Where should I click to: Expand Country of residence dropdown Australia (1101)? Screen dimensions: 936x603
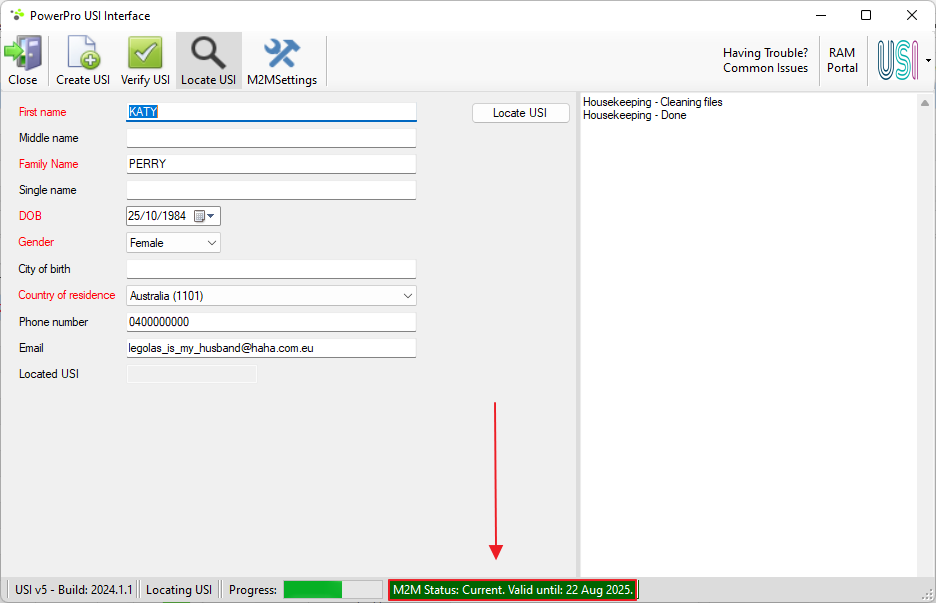[271, 296]
